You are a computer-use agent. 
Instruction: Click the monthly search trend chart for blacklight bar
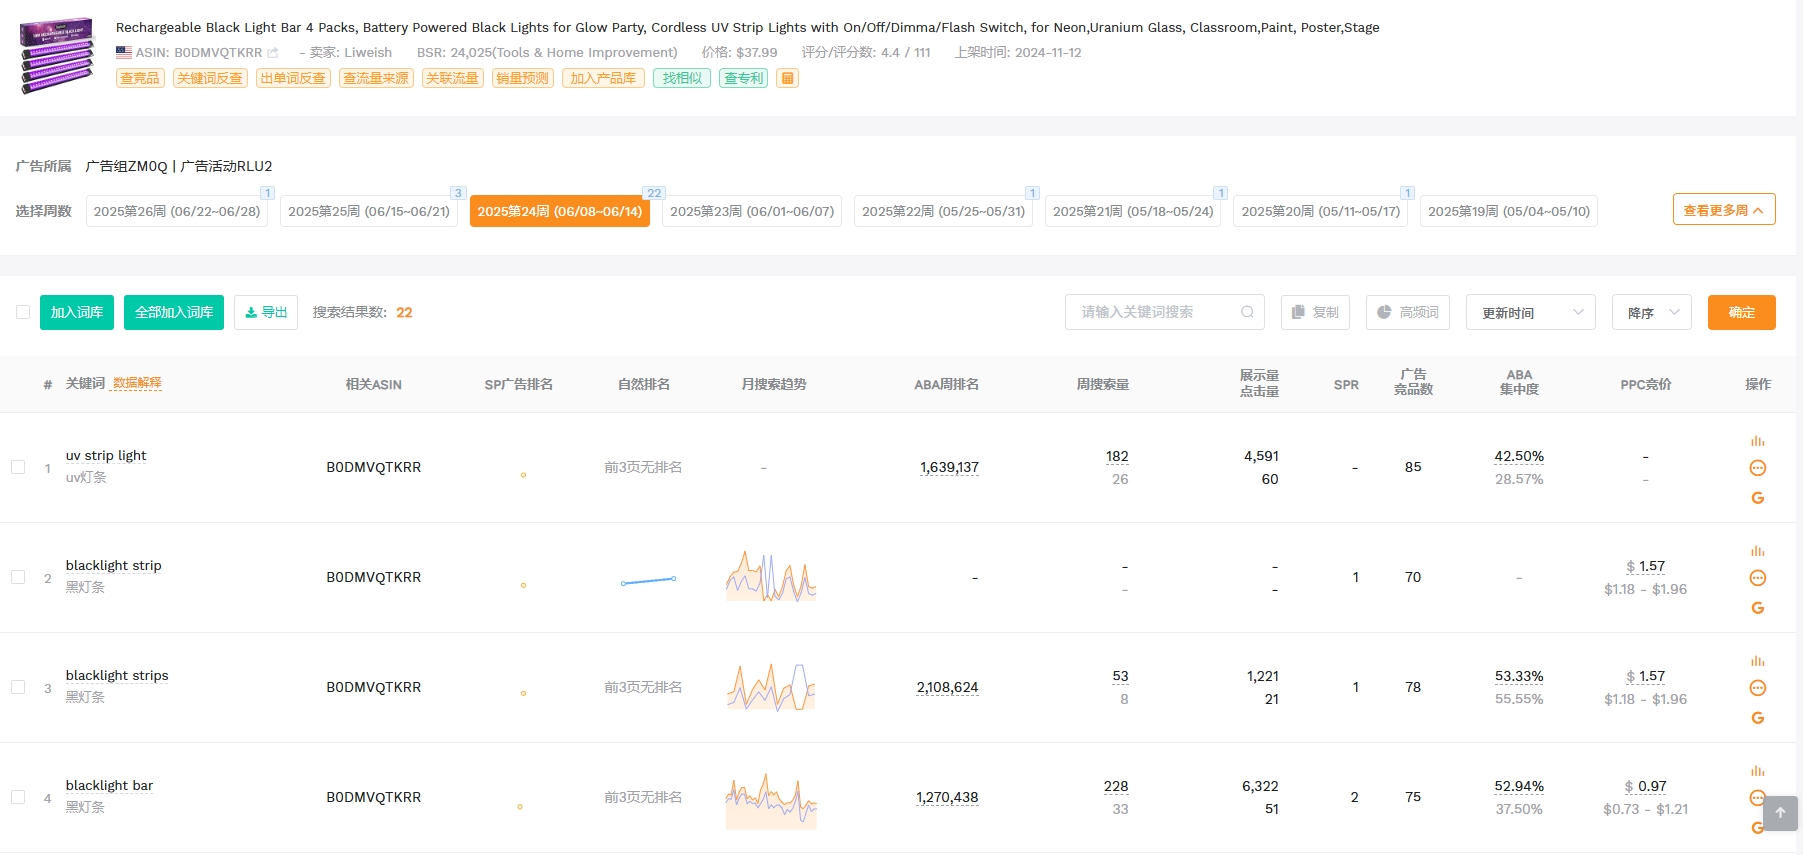point(771,799)
